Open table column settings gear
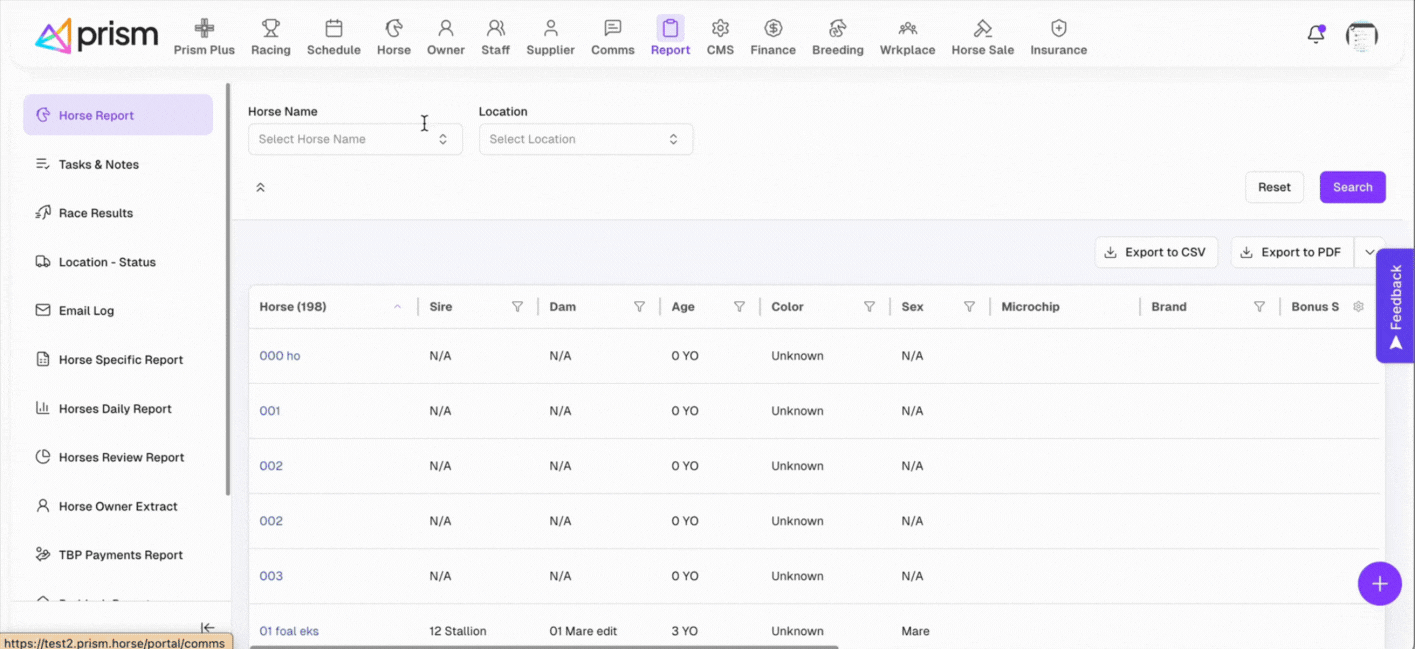This screenshot has width=1415, height=649. point(1358,307)
